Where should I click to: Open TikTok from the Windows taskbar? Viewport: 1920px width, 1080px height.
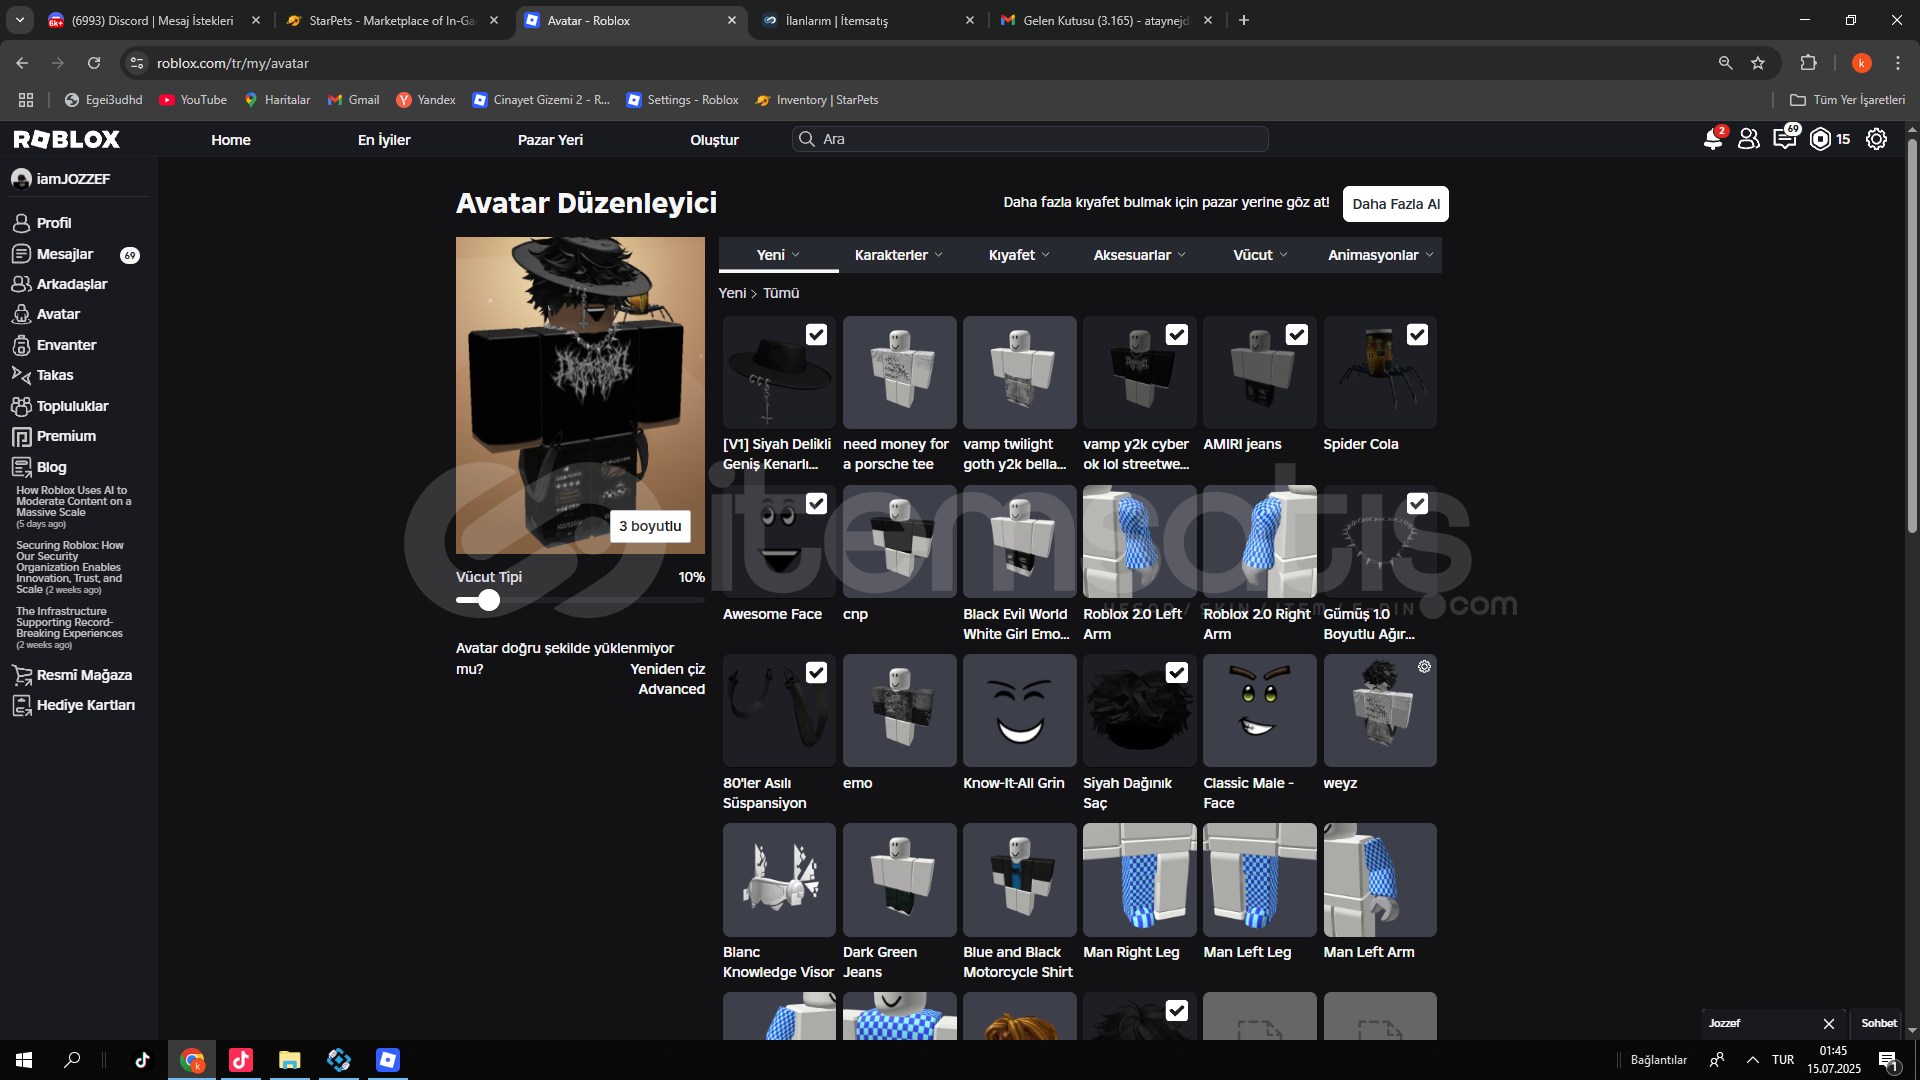tap(142, 1060)
